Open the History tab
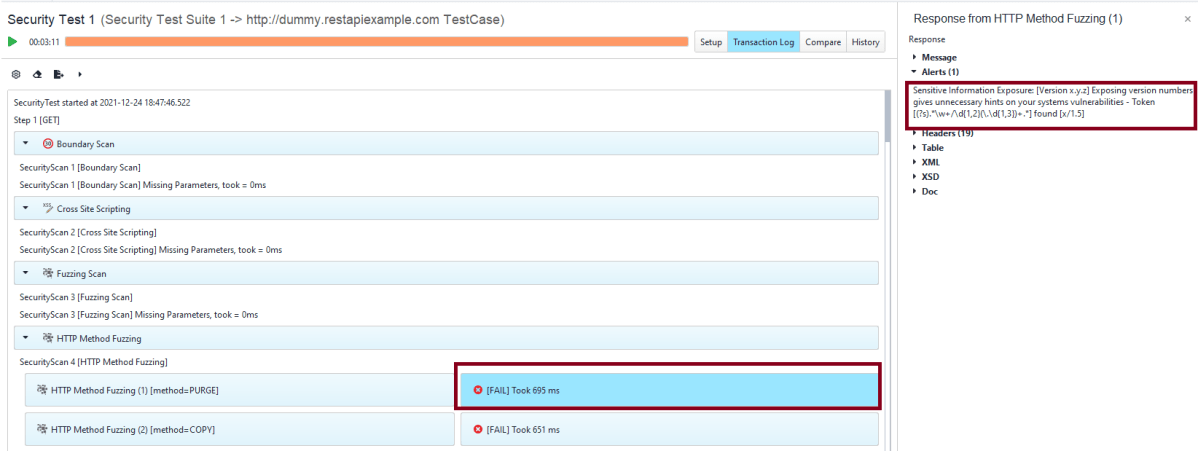This screenshot has height=451, width=1198. point(866,42)
